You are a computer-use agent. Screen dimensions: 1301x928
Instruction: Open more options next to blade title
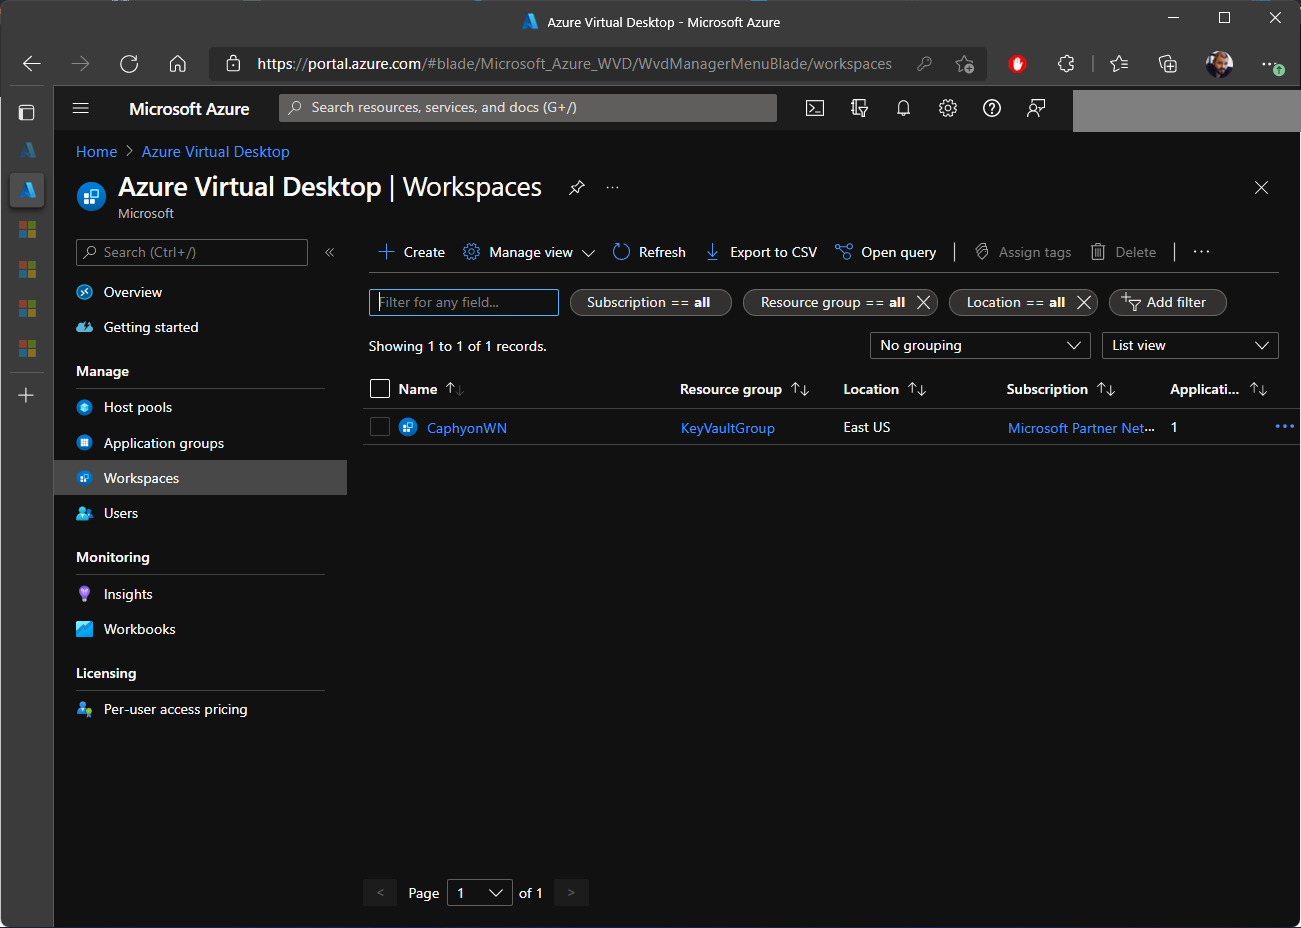pyautogui.click(x=613, y=188)
